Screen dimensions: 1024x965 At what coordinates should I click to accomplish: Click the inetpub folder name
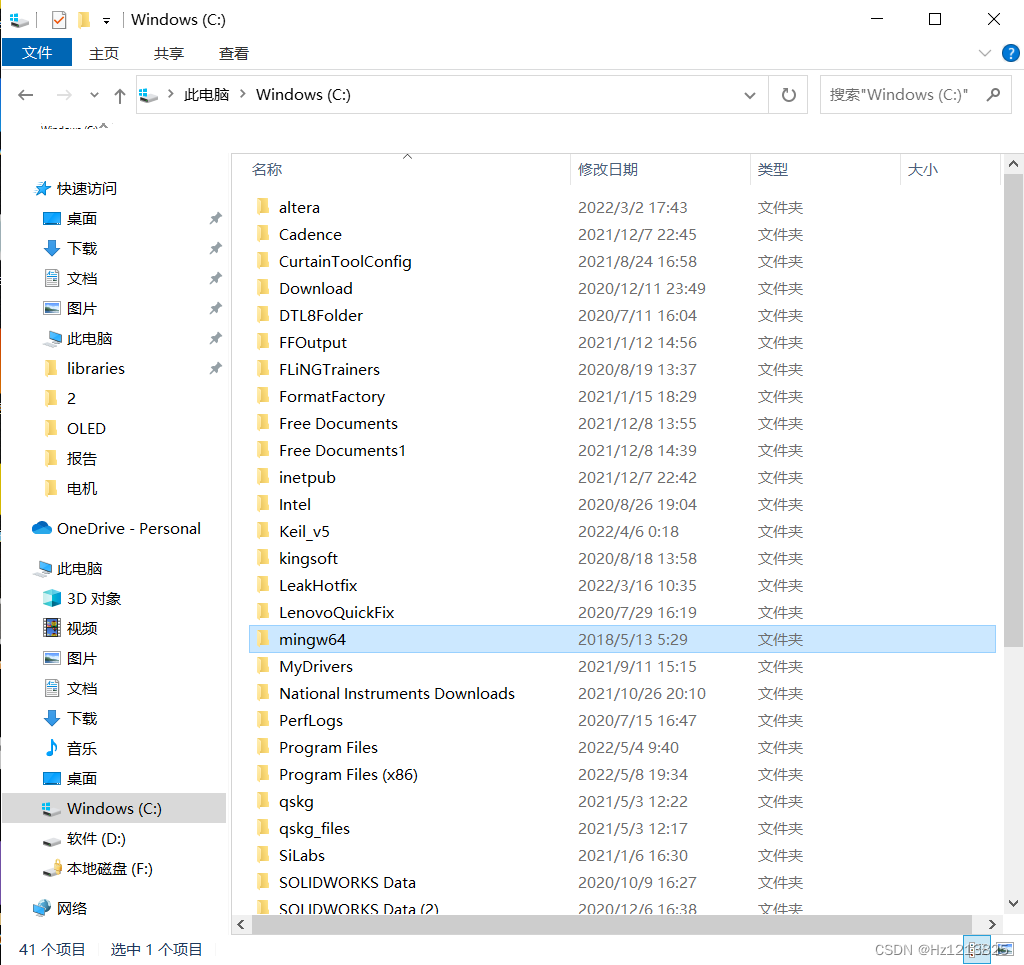pyautogui.click(x=307, y=478)
